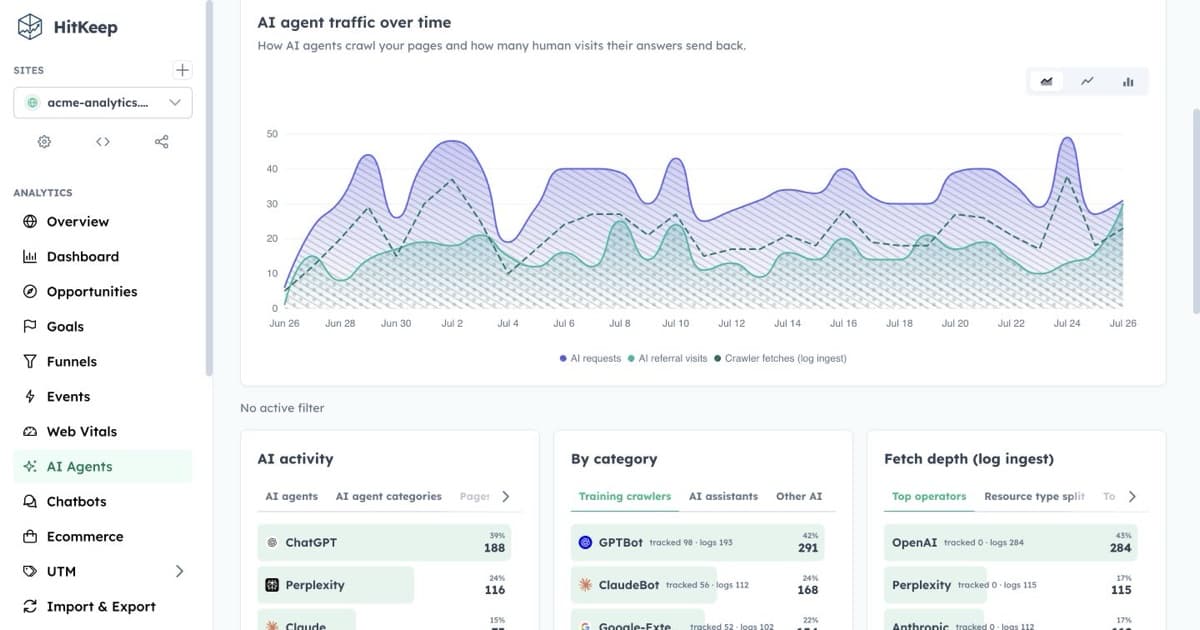
Task: Switch chart to line view icon
Action: [1087, 82]
